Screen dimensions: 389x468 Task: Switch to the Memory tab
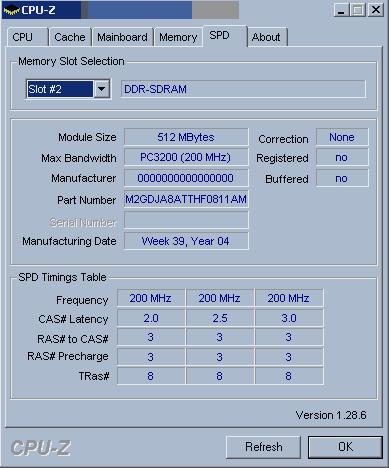click(x=178, y=37)
